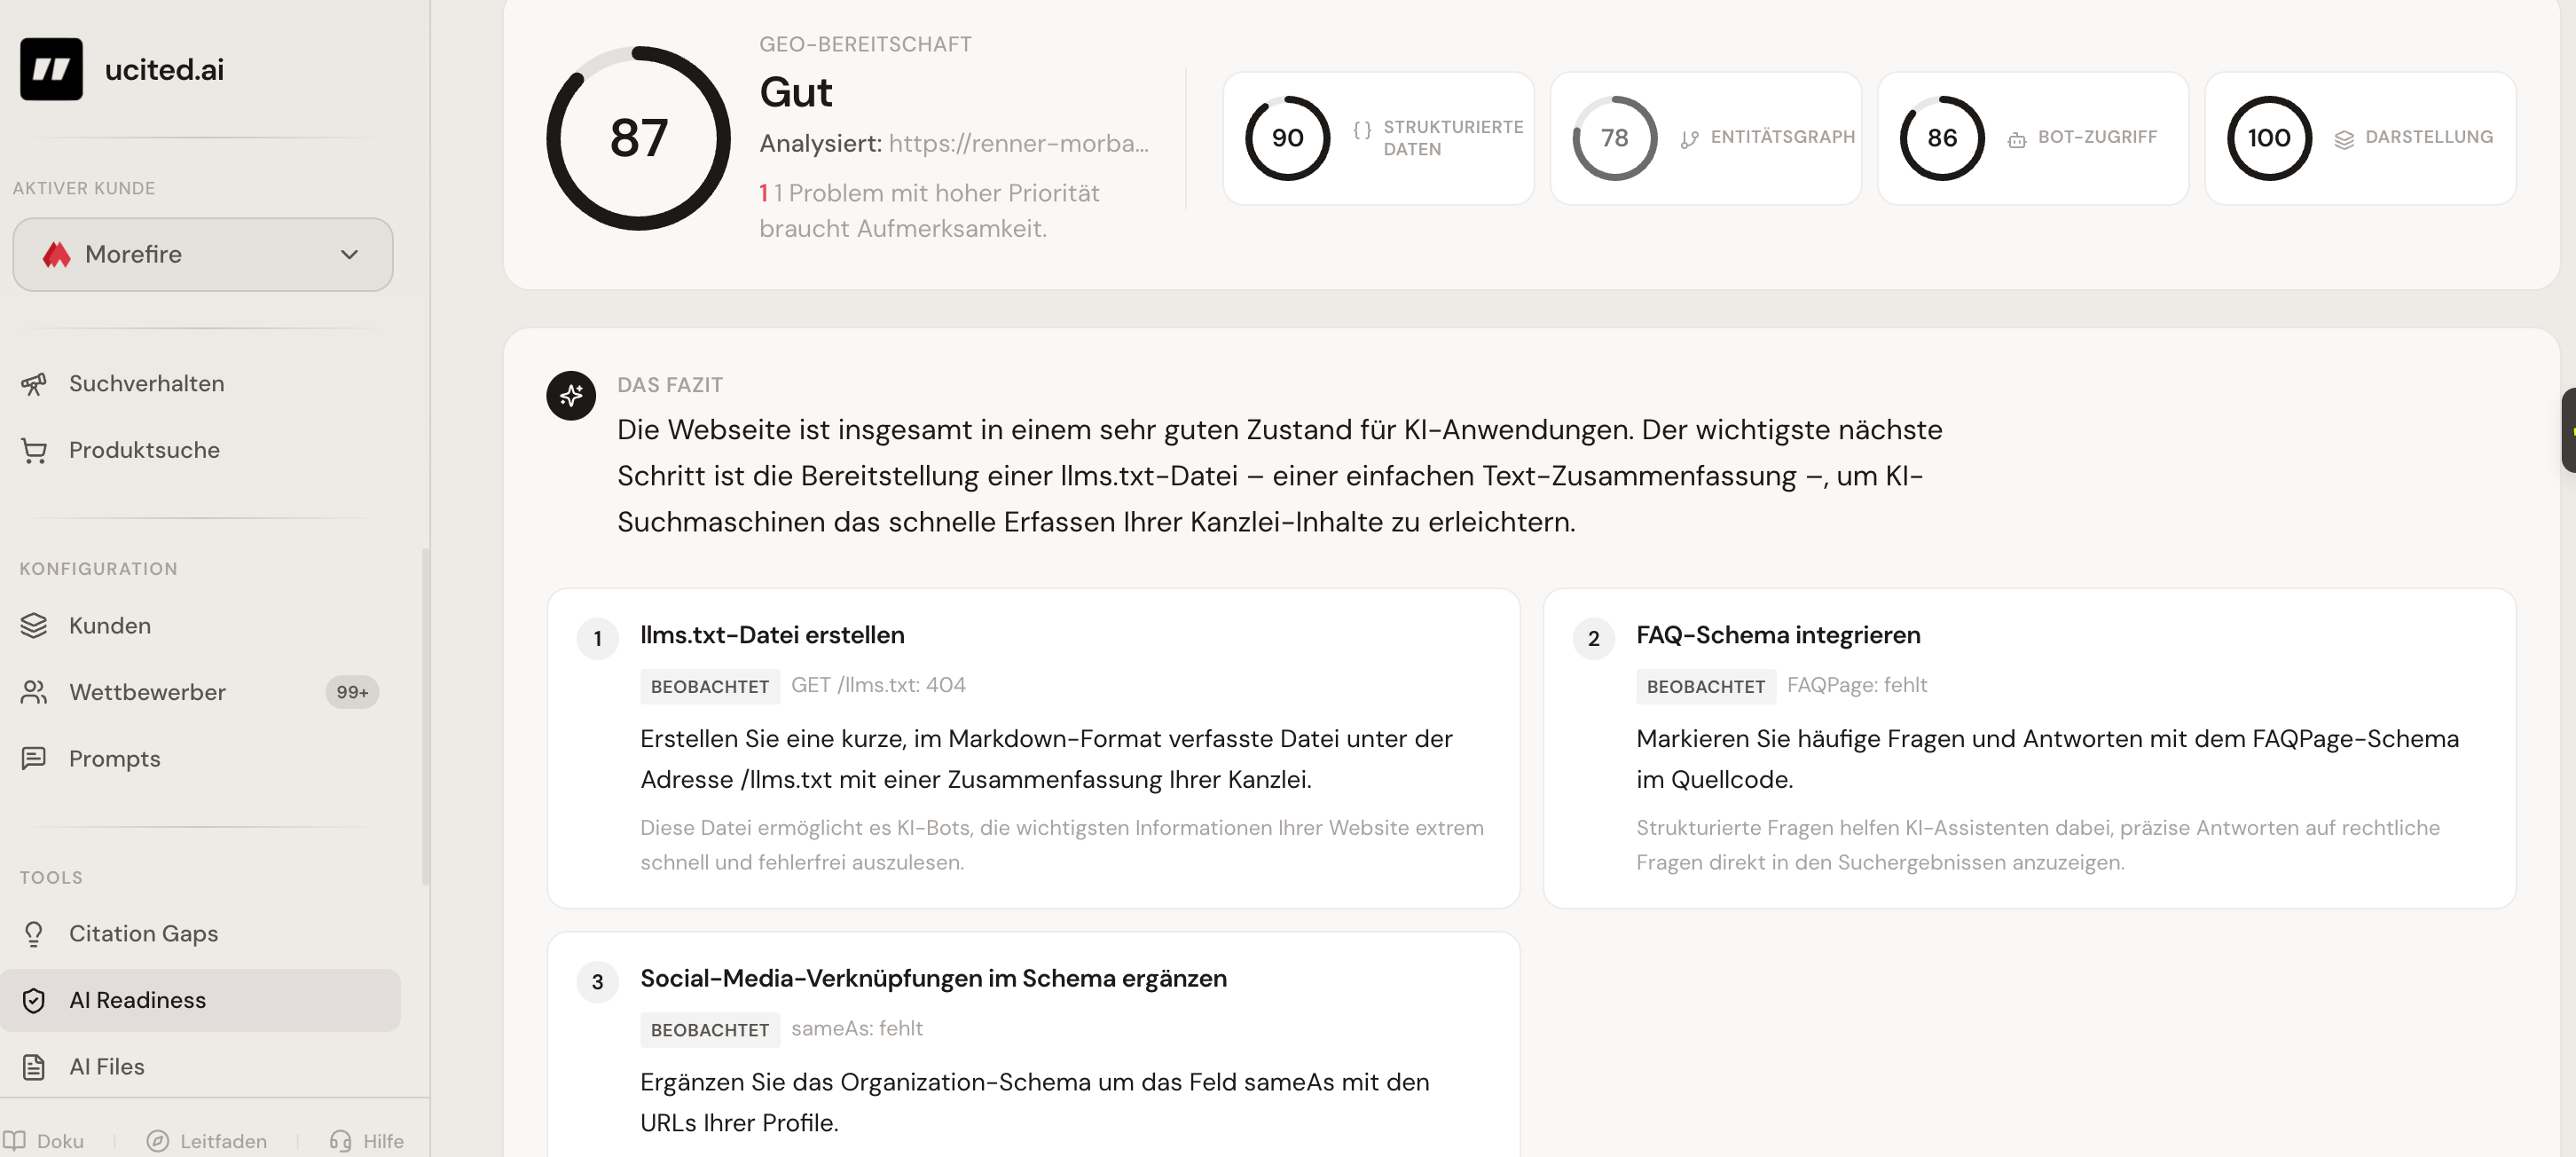Viewport: 2576px width, 1157px height.
Task: Click the Hilfe footer link
Action: click(367, 1141)
